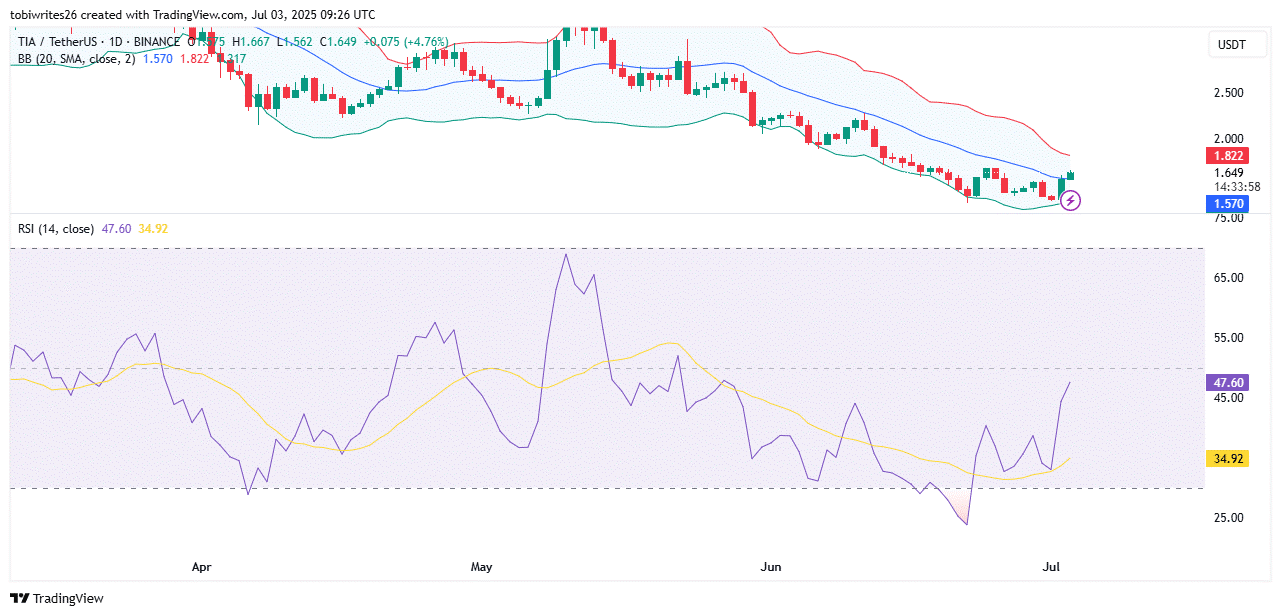Select the RSI (14, close) indicator legend
The width and height of the screenshot is (1281, 616).
56,229
